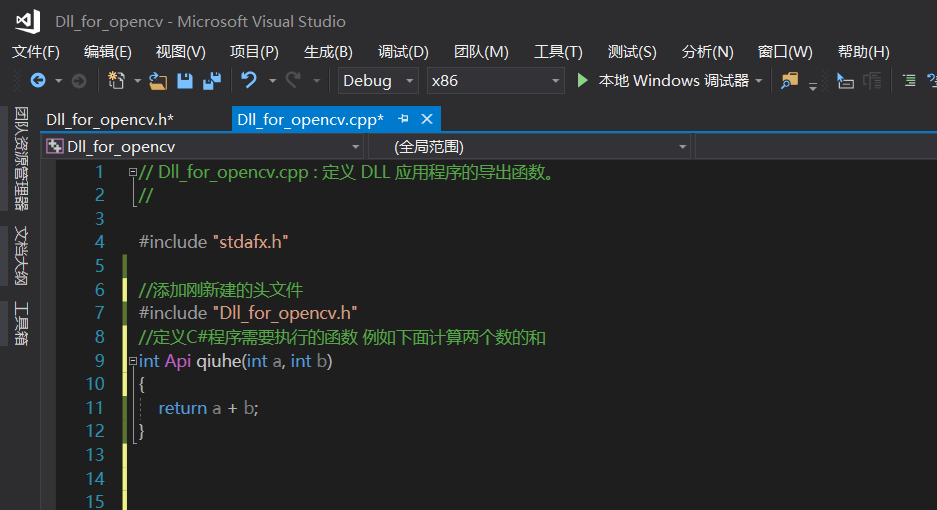Open dropdown next to Navigate Backward
This screenshot has width=937, height=510.
[58, 81]
